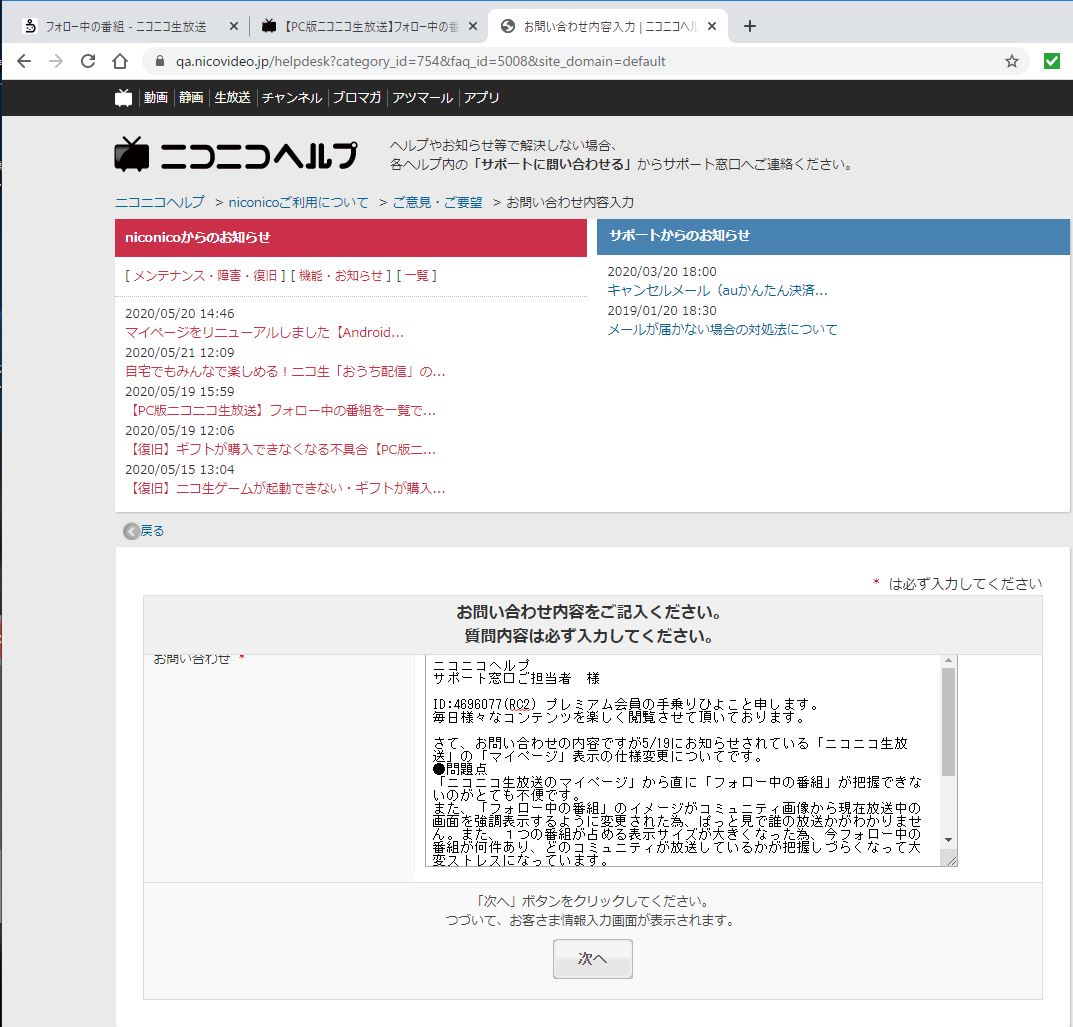Open news フォロー中の番組を一覧で
The width and height of the screenshot is (1073, 1027).
281,411
